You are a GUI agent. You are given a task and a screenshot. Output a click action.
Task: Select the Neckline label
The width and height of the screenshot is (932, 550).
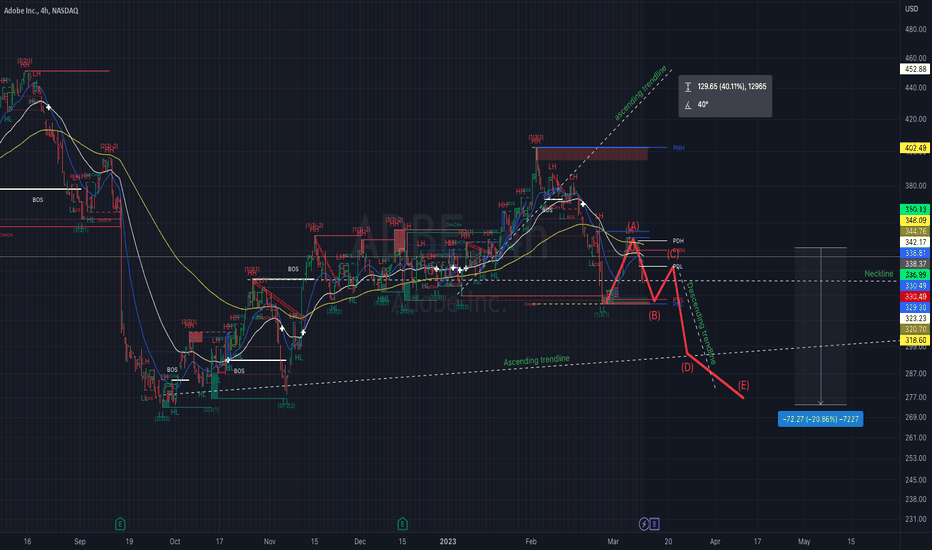click(x=879, y=274)
